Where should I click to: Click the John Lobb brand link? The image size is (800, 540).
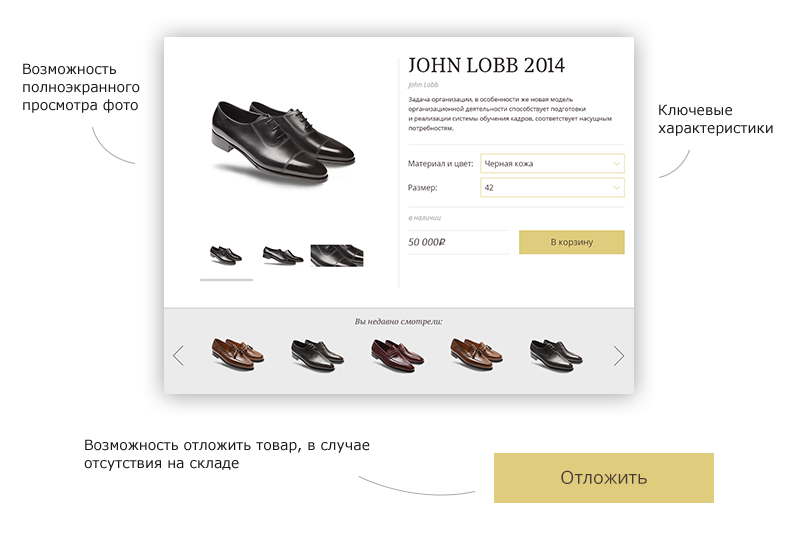click(423, 85)
